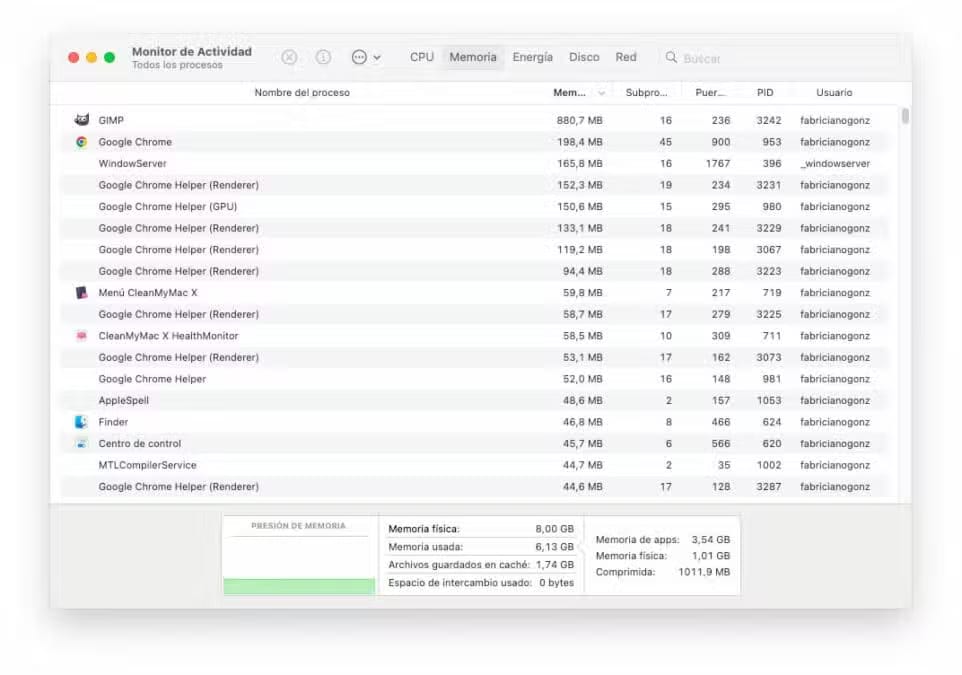Open the ellipsis actions menu icon

click(x=359, y=57)
